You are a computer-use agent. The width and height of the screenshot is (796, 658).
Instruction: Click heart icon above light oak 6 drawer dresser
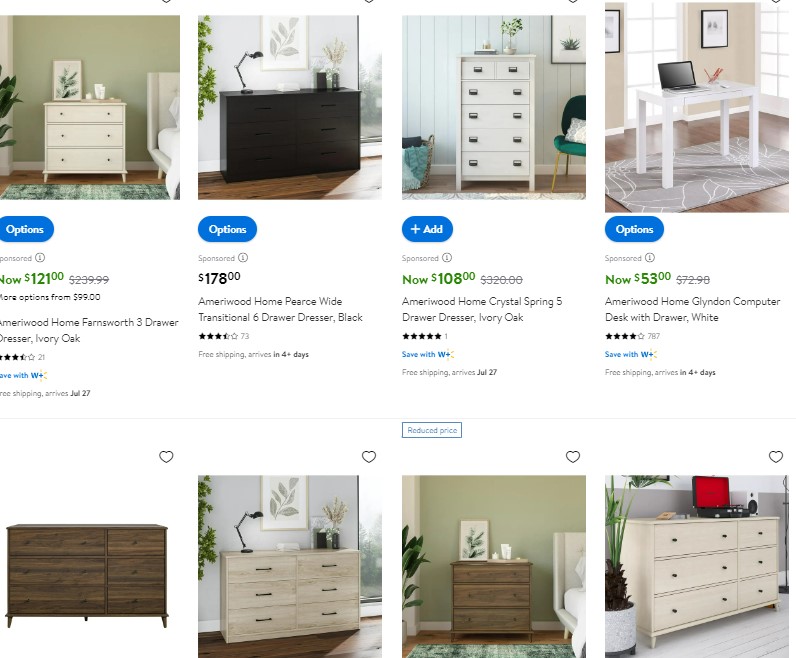coord(369,457)
